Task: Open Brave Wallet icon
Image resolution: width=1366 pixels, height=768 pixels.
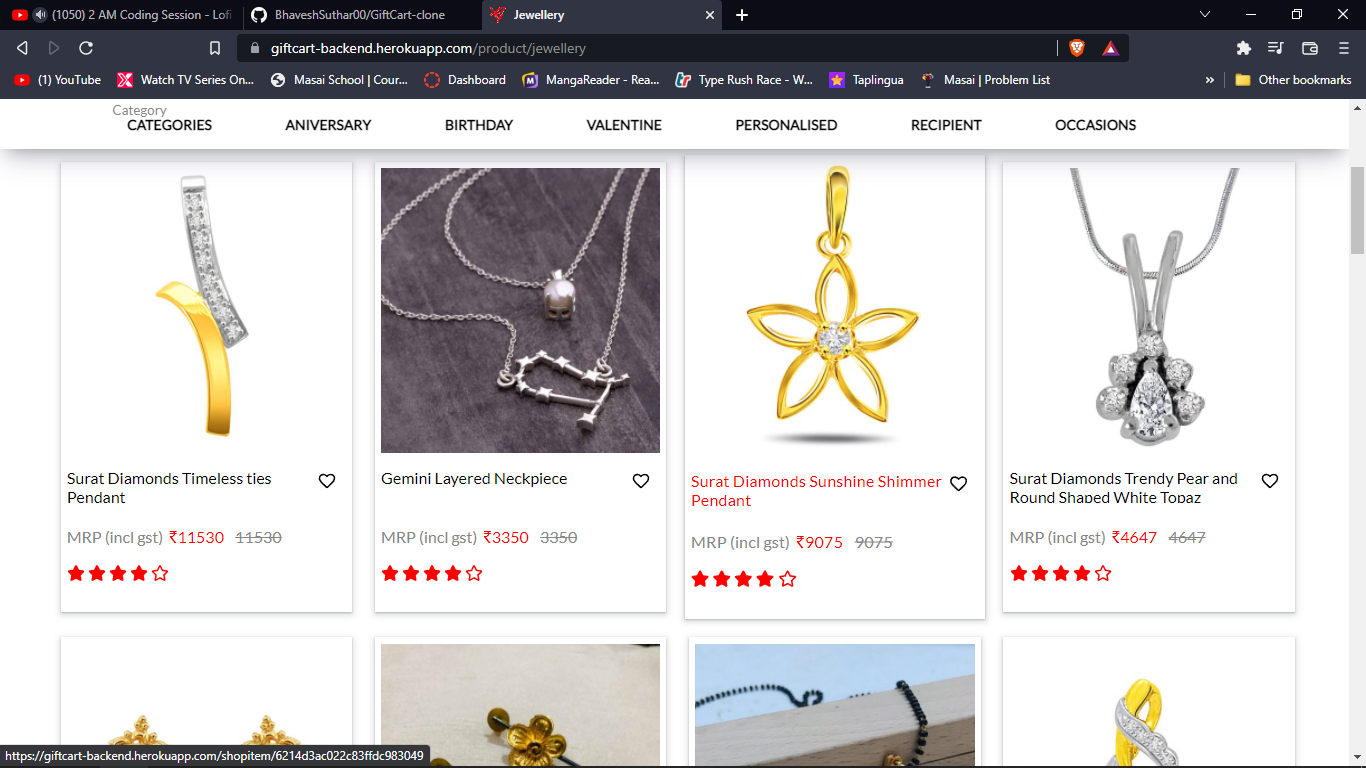Action: [1310, 48]
